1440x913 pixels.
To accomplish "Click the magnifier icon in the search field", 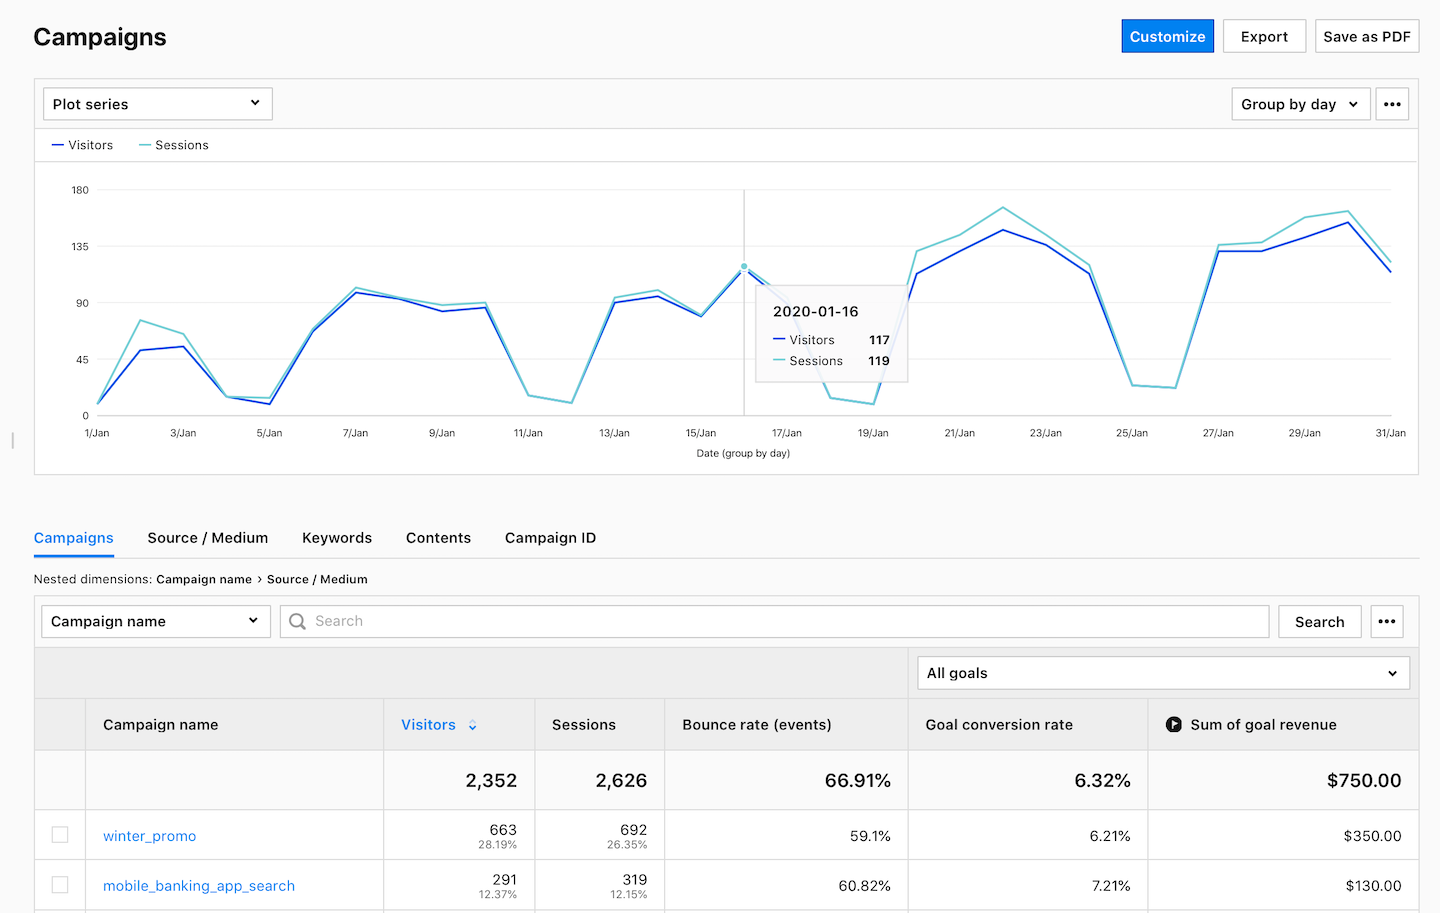I will click(x=297, y=621).
